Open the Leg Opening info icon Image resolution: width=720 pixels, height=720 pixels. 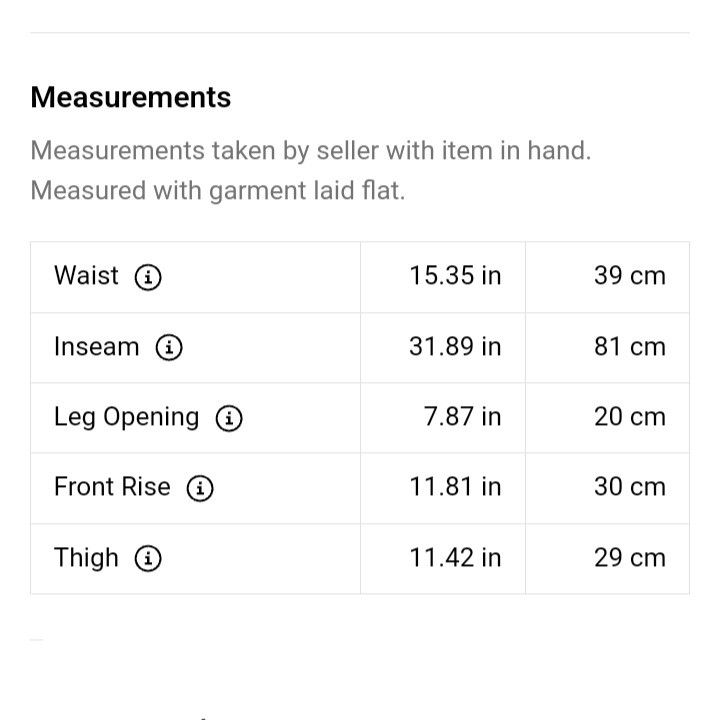click(229, 418)
